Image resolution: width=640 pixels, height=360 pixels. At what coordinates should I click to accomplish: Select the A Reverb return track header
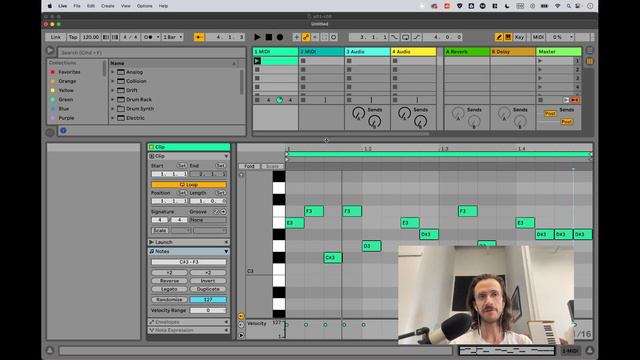(x=467, y=52)
